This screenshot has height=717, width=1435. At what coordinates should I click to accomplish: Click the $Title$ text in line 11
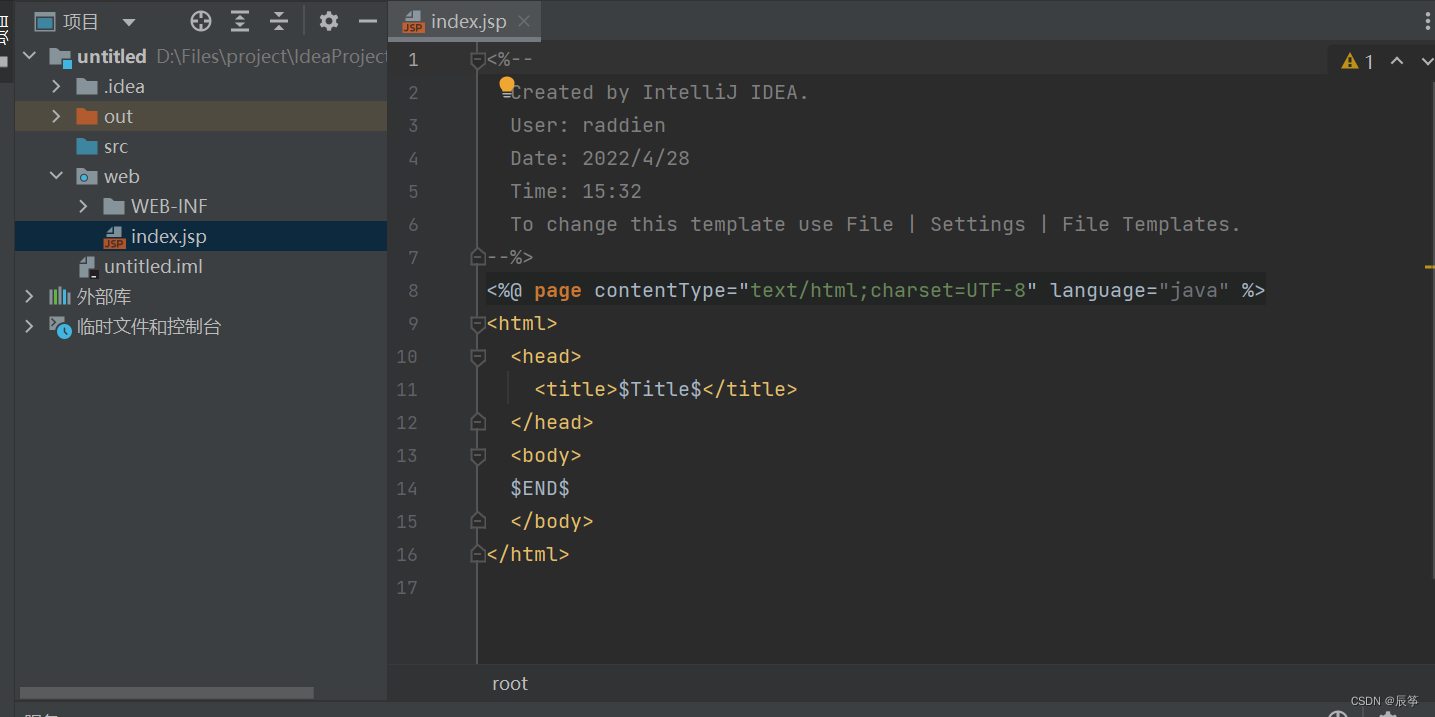(660, 389)
